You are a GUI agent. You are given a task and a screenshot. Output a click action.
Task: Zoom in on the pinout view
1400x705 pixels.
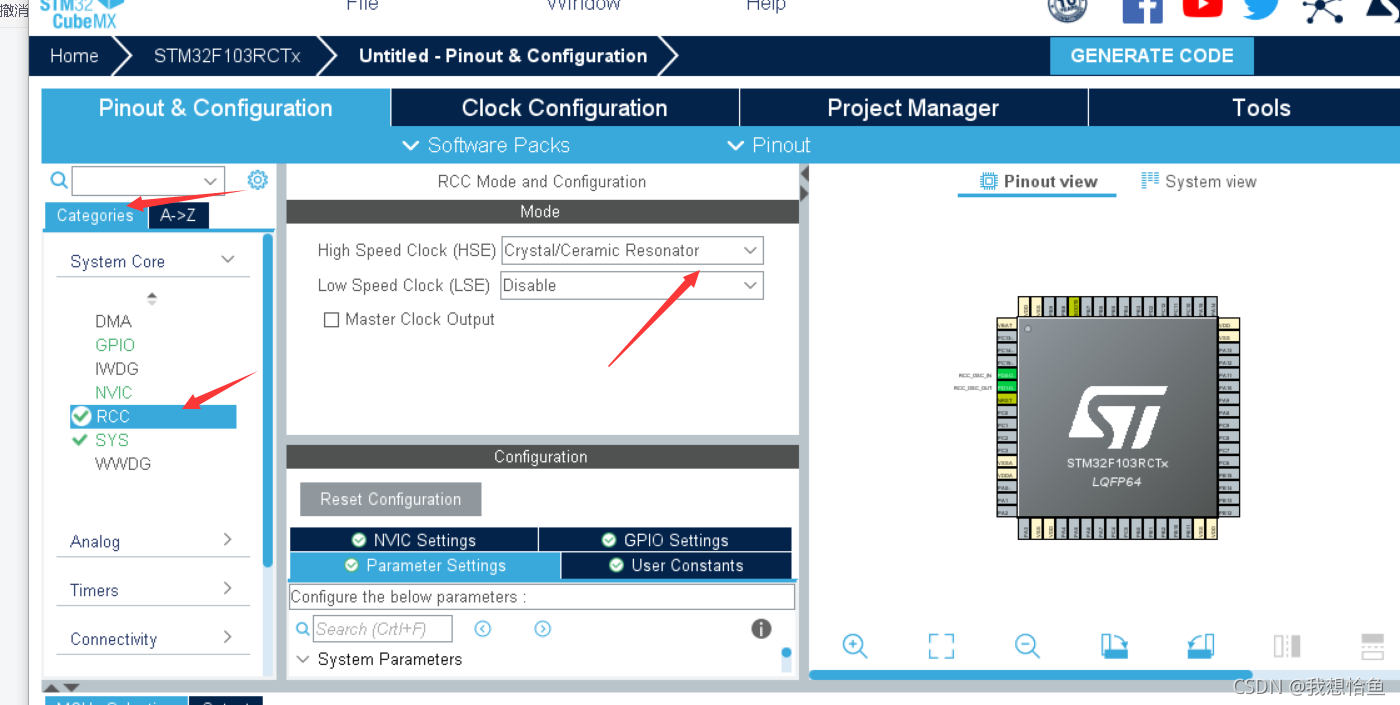[x=855, y=645]
